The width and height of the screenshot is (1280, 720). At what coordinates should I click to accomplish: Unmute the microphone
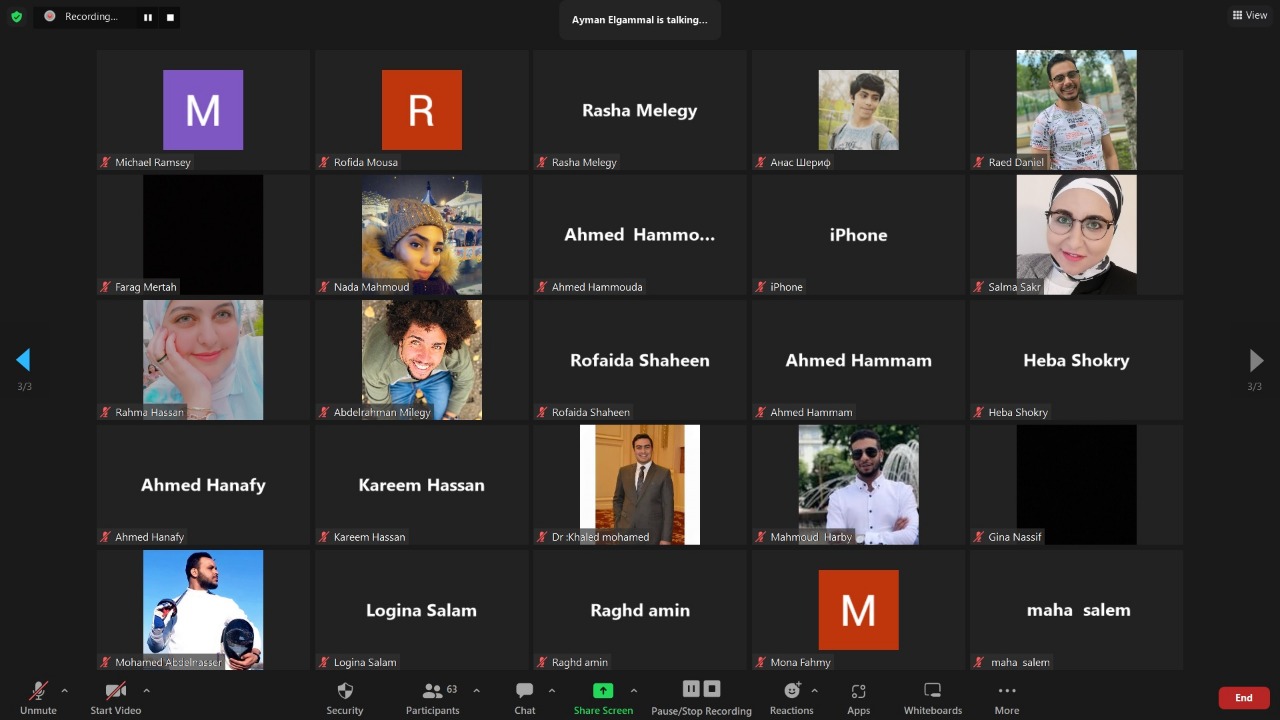(x=38, y=696)
